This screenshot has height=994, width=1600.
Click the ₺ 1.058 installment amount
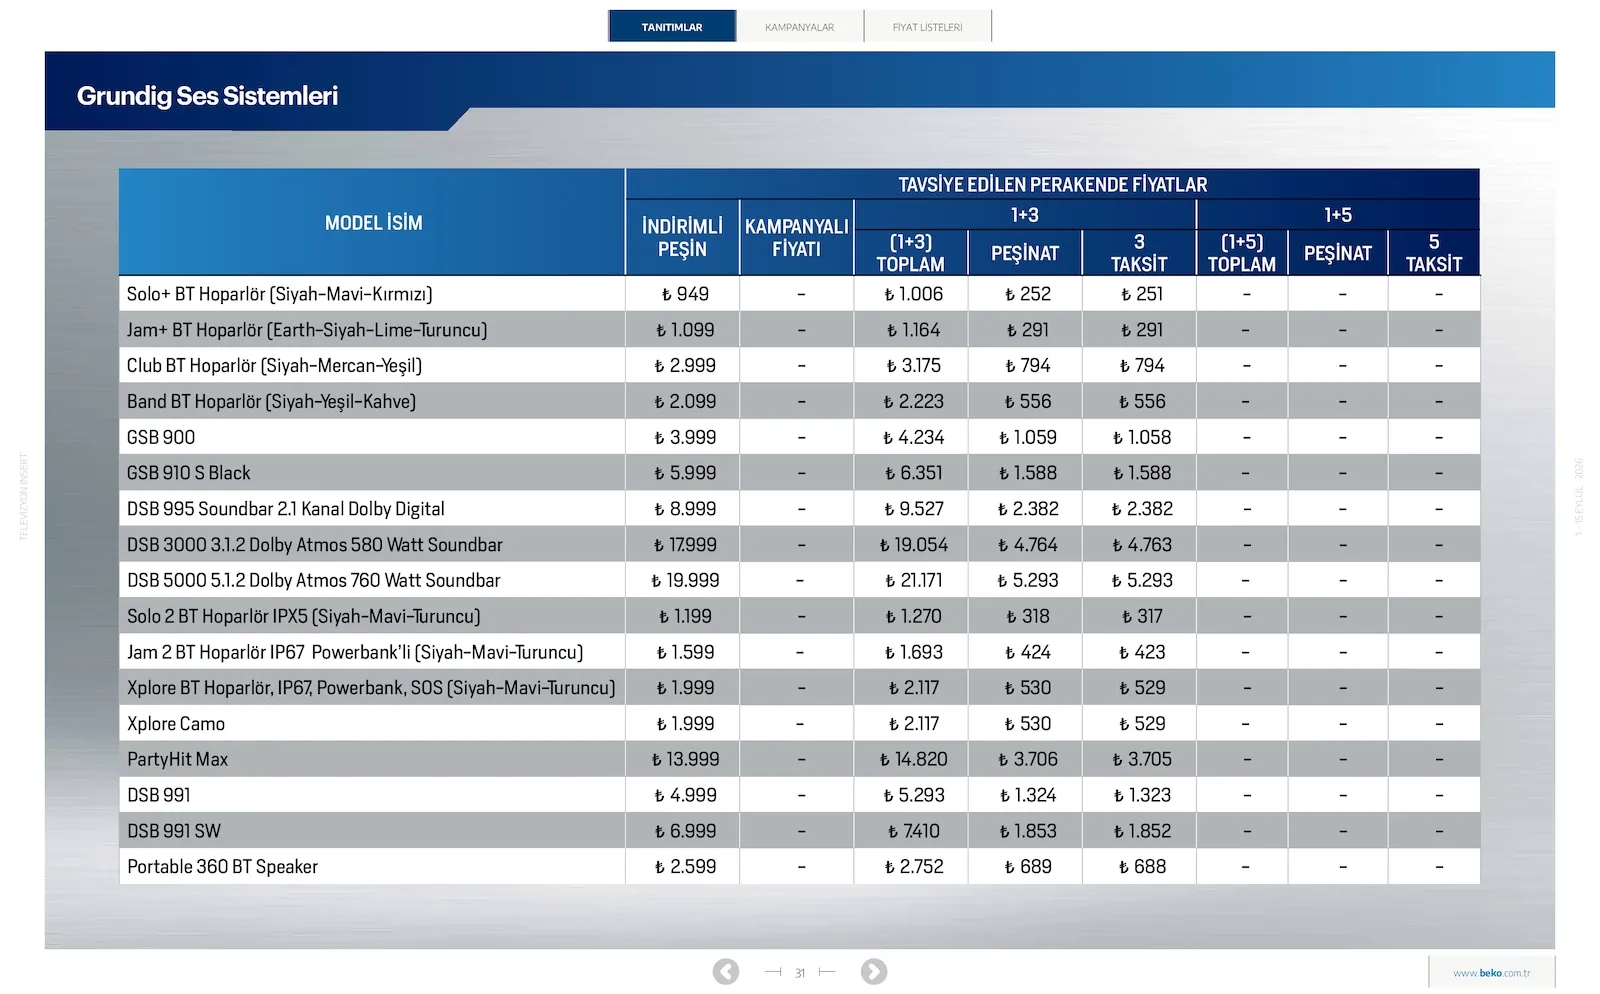point(1141,437)
